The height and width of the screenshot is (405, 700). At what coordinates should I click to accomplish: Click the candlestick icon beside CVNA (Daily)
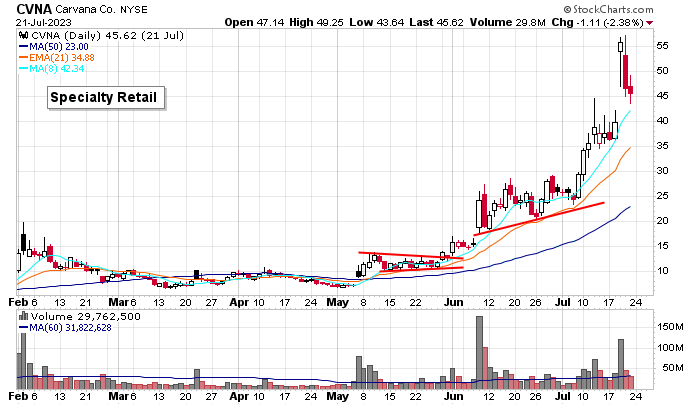pyautogui.click(x=24, y=36)
